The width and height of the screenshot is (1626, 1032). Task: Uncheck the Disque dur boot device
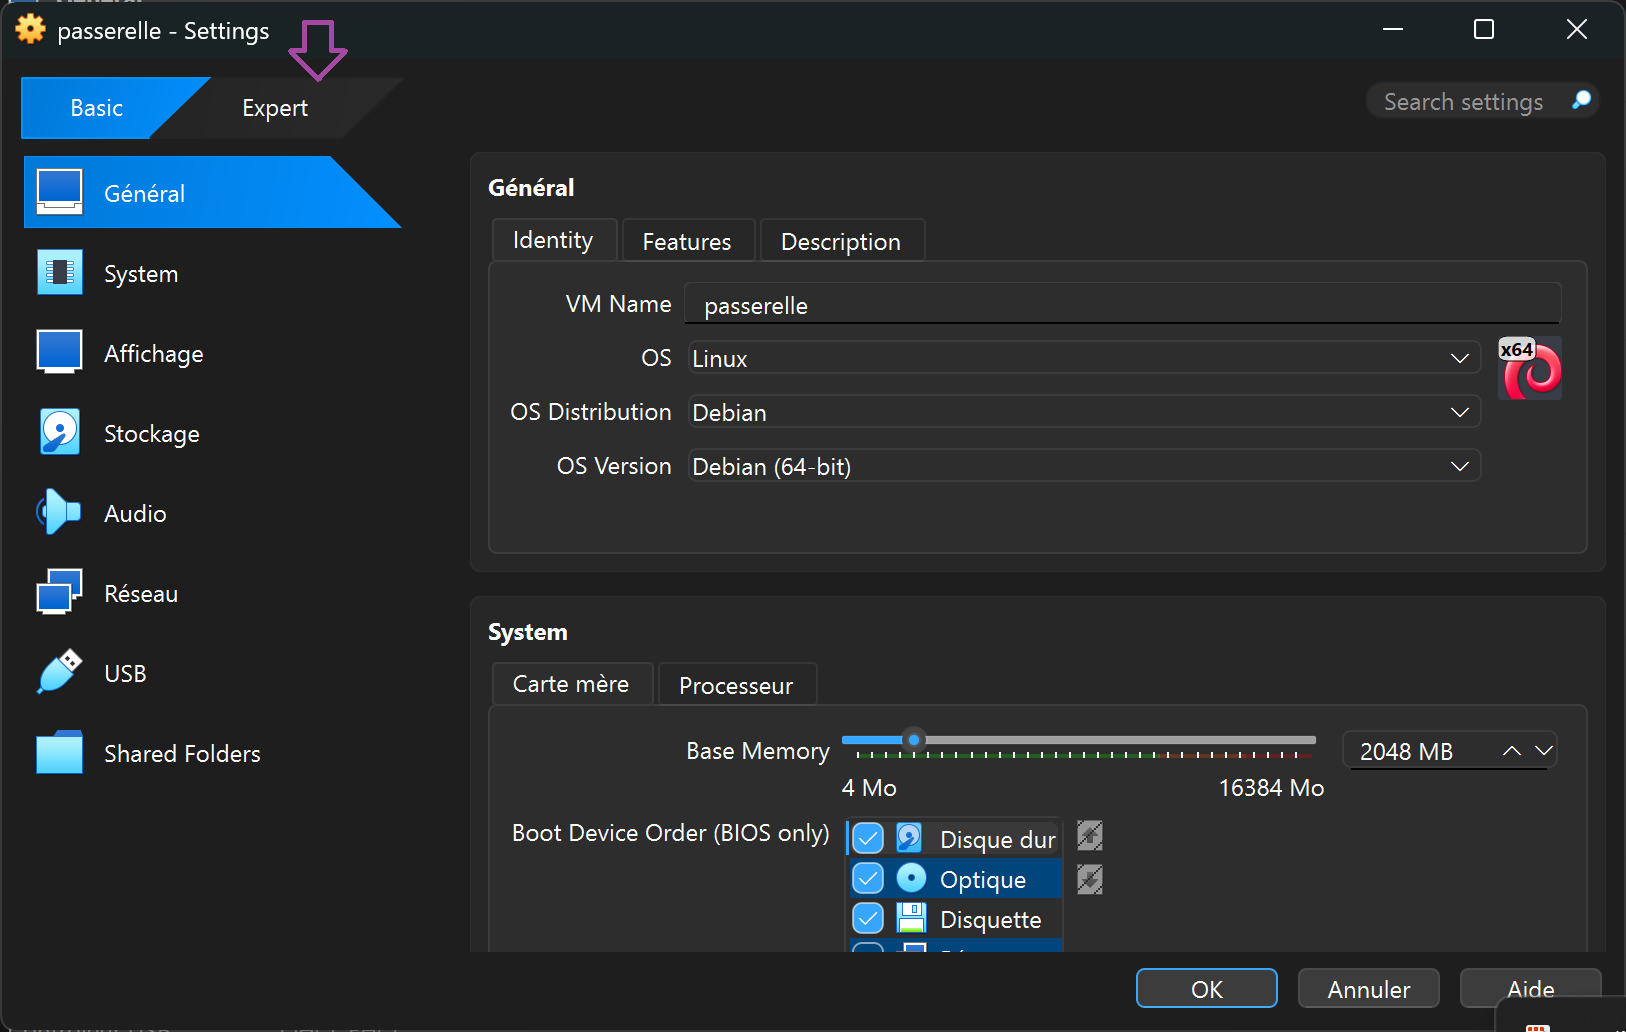[x=868, y=838]
